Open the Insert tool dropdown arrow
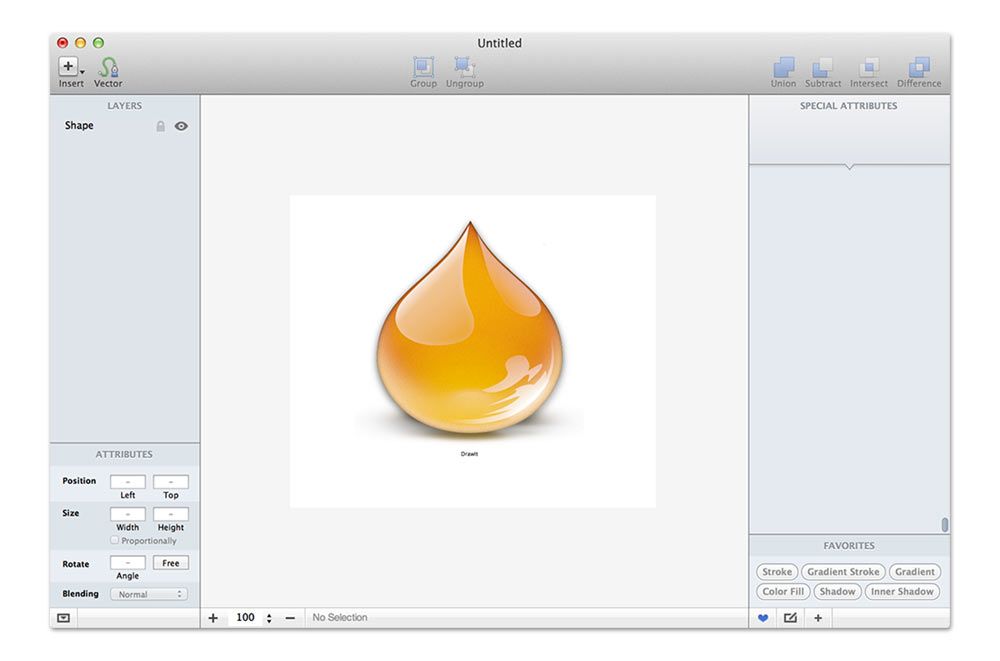The width and height of the screenshot is (1000, 661). click(x=82, y=72)
